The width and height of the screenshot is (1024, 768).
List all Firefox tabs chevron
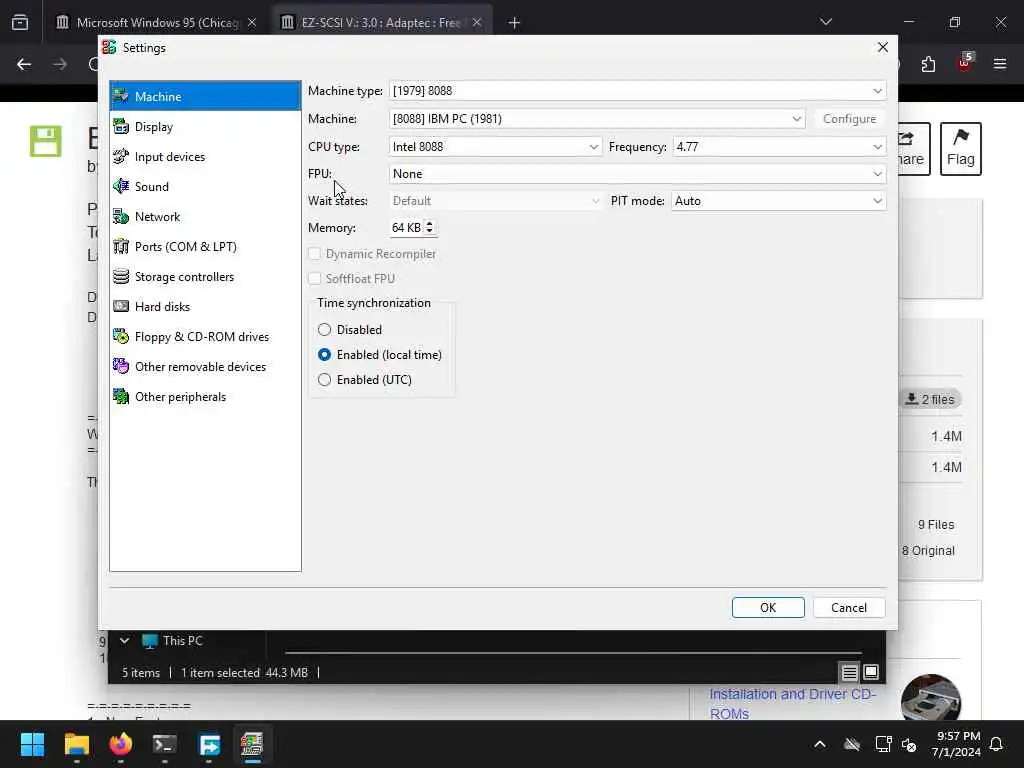tap(826, 22)
